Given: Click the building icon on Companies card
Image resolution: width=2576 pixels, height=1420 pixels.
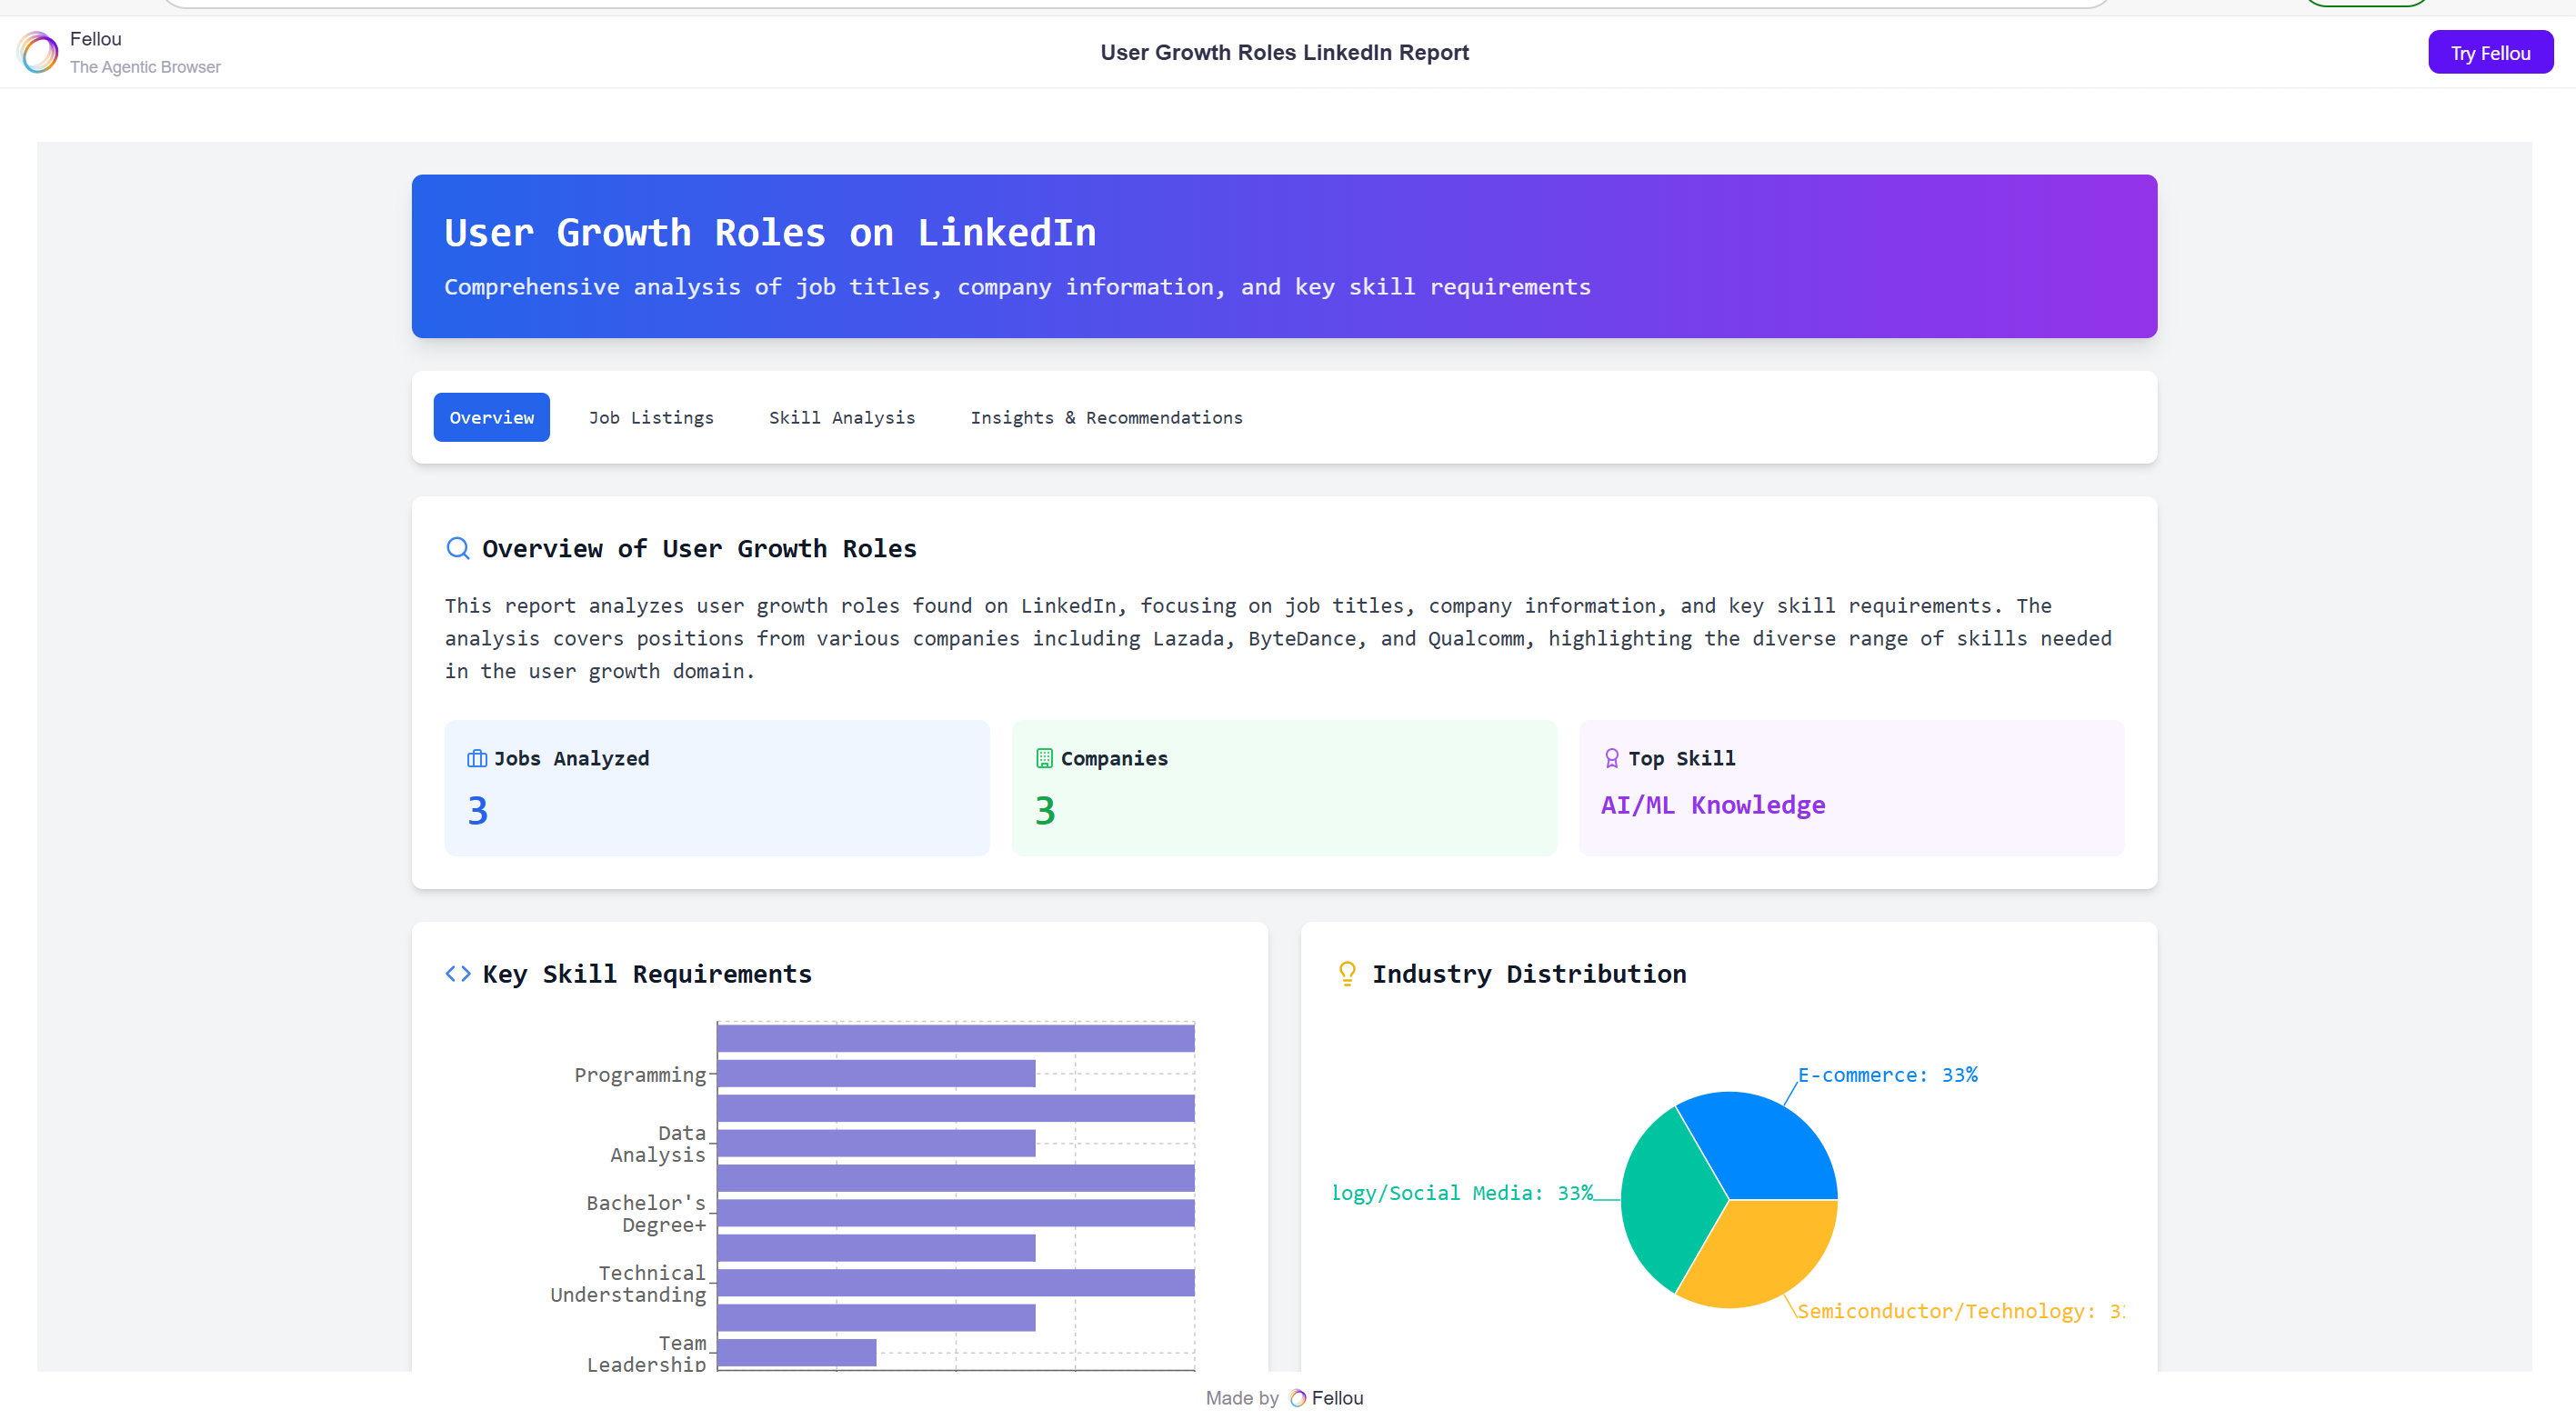Looking at the screenshot, I should (1044, 759).
